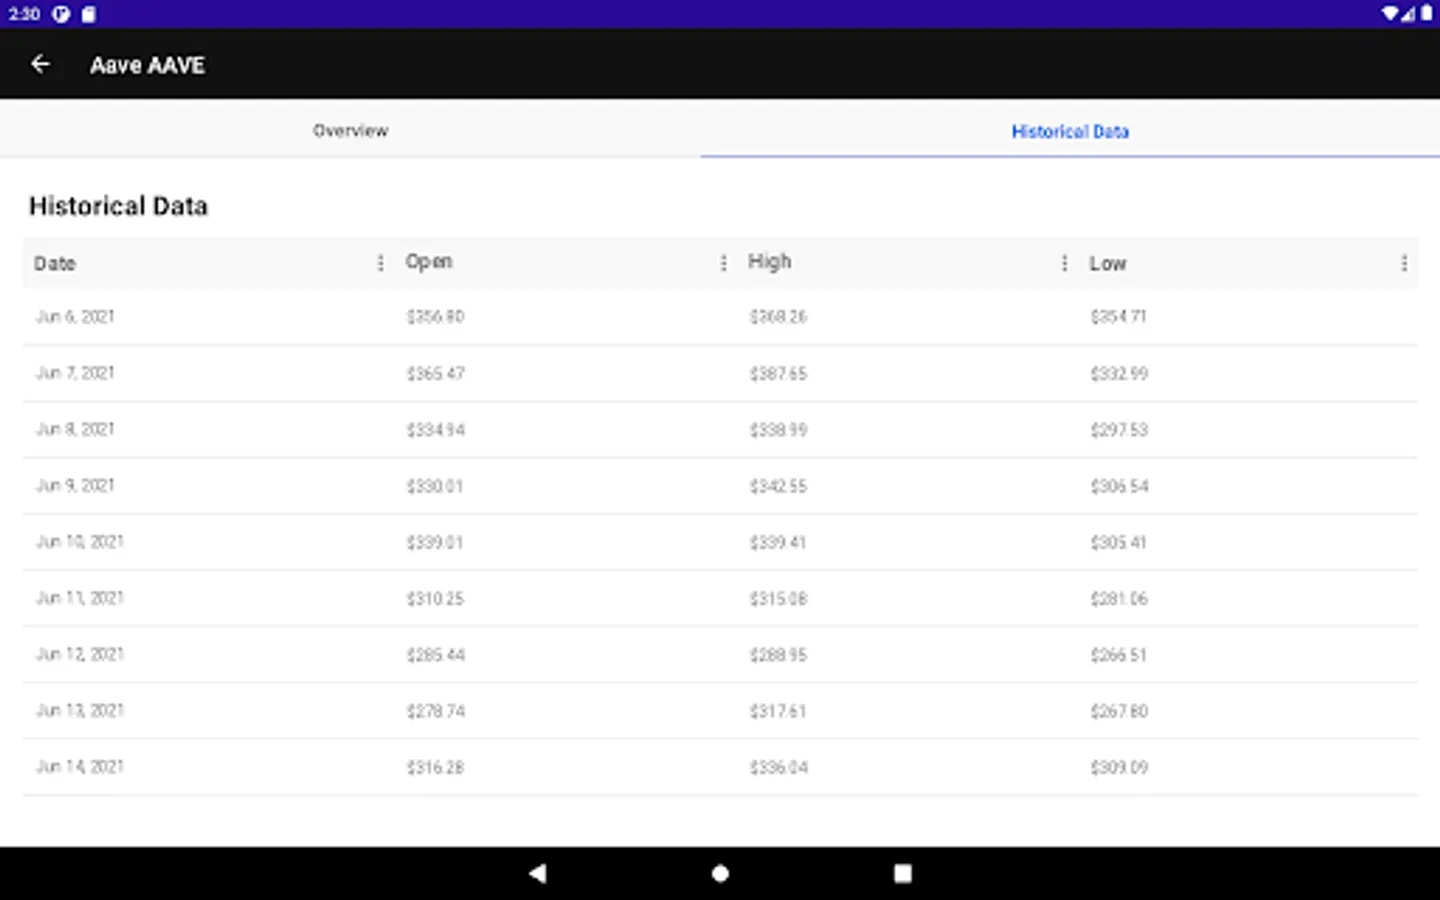The height and width of the screenshot is (900, 1440).
Task: Tap the Android home circle button
Action: (x=720, y=873)
